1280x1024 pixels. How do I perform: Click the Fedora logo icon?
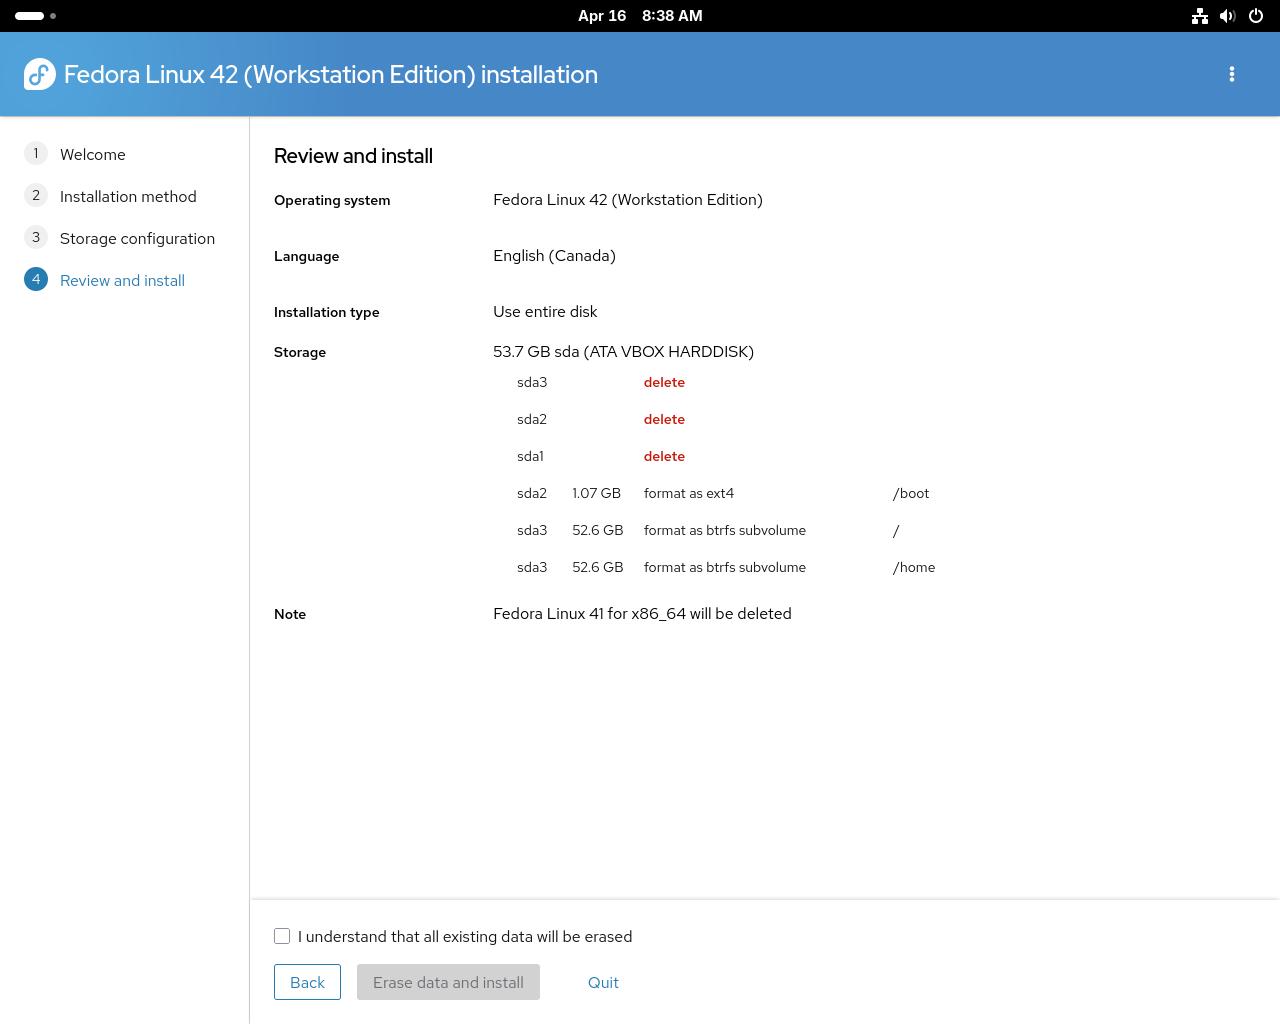(40, 74)
